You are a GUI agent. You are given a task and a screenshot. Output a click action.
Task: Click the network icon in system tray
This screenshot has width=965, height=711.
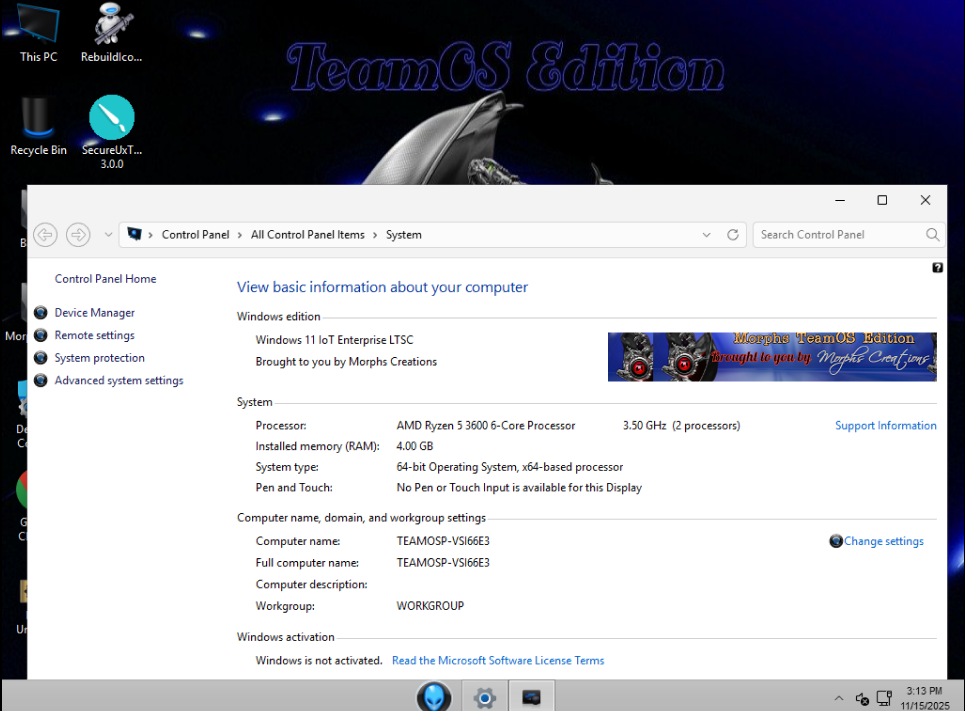[884, 697]
